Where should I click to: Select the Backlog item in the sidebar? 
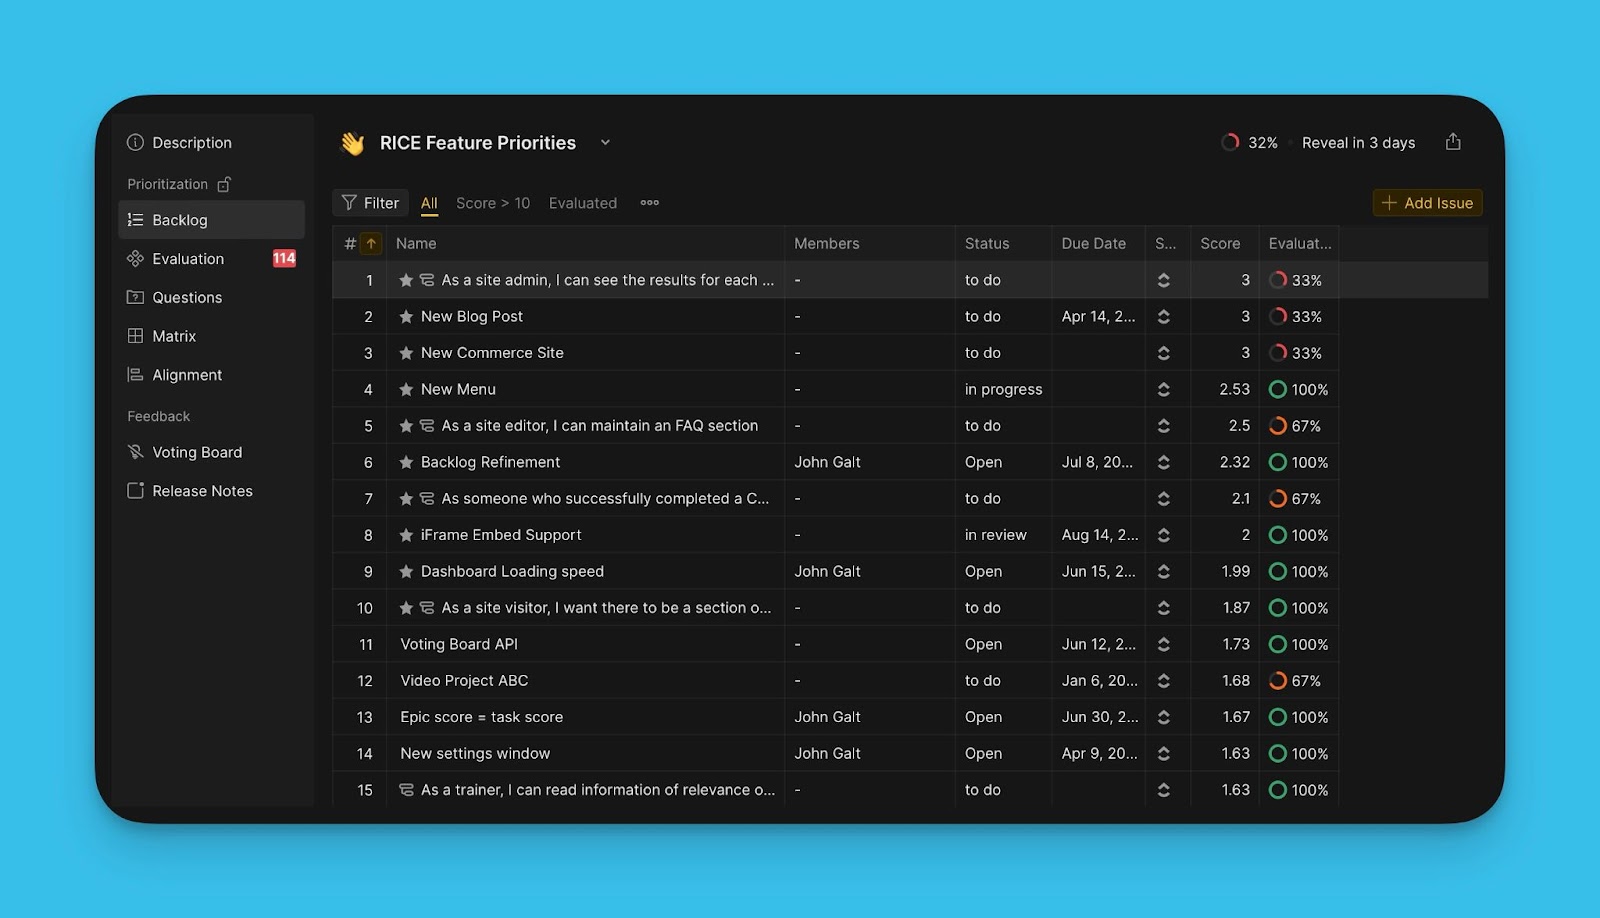(x=180, y=220)
